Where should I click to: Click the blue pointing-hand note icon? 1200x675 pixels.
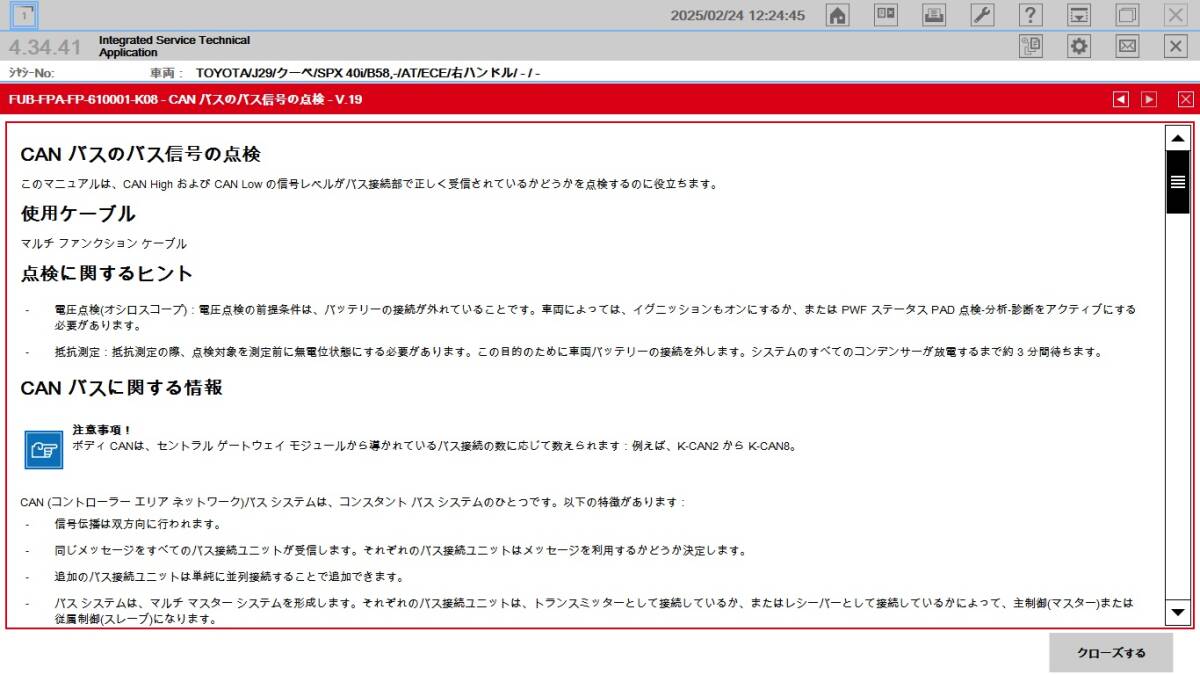44,449
